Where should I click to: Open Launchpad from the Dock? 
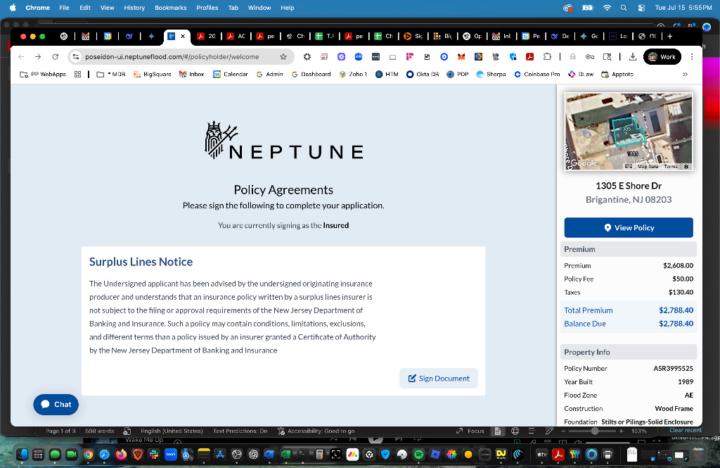point(39,455)
